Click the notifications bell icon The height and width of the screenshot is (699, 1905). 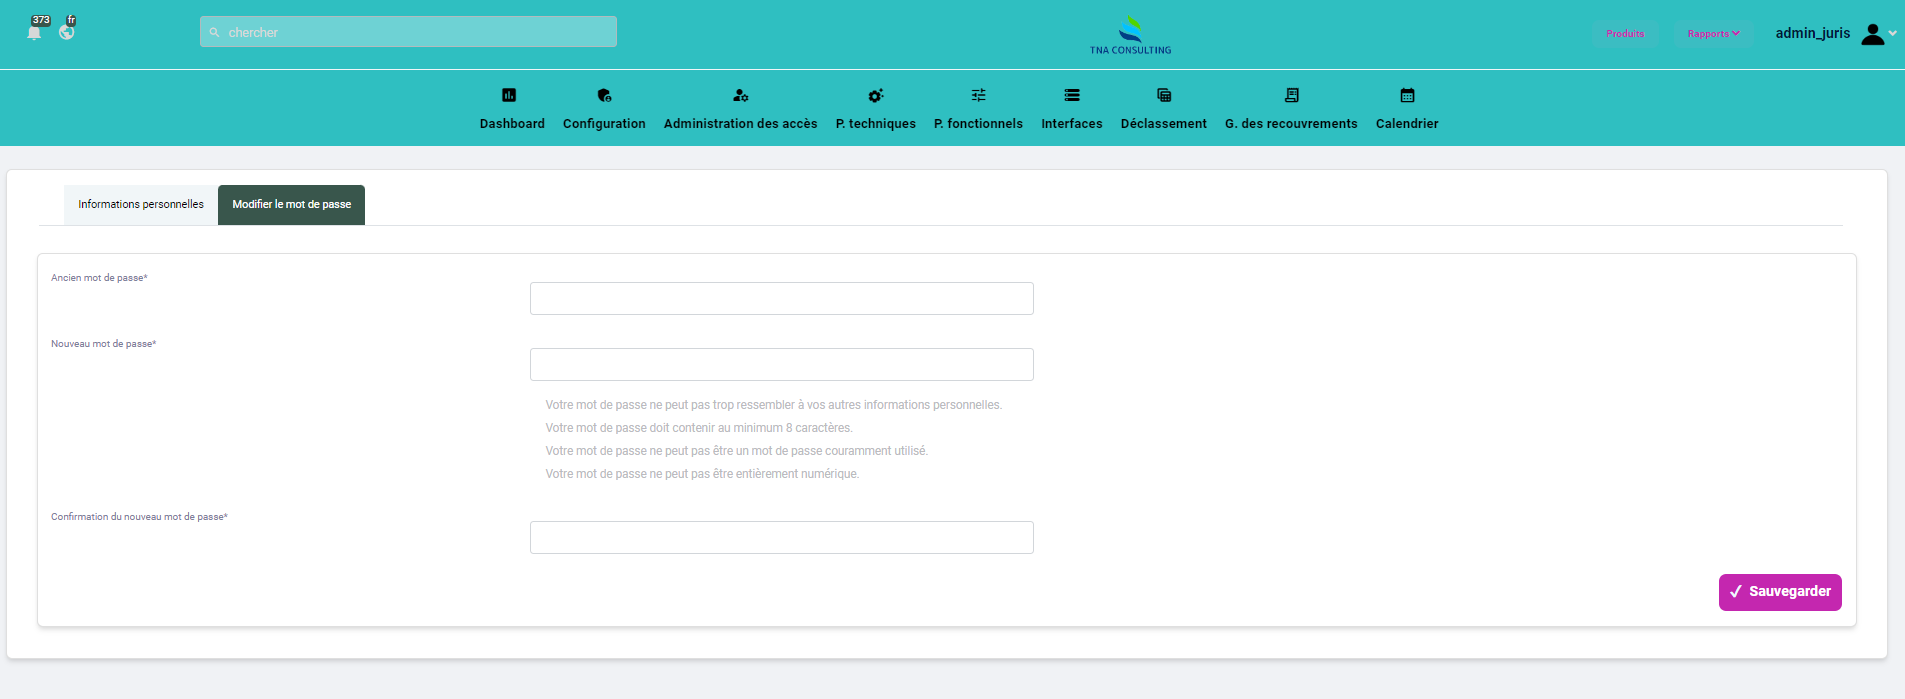pyautogui.click(x=35, y=32)
